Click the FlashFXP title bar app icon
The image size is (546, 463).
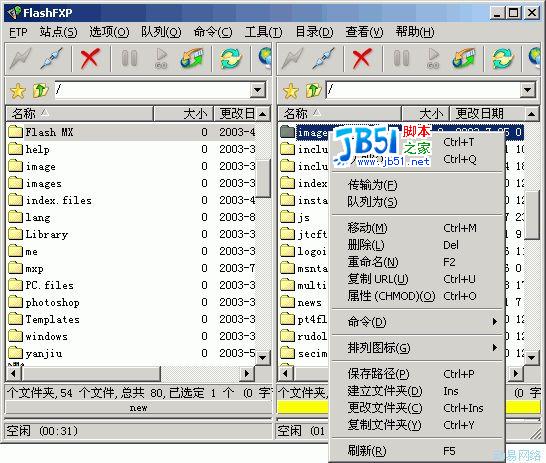tap(14, 13)
